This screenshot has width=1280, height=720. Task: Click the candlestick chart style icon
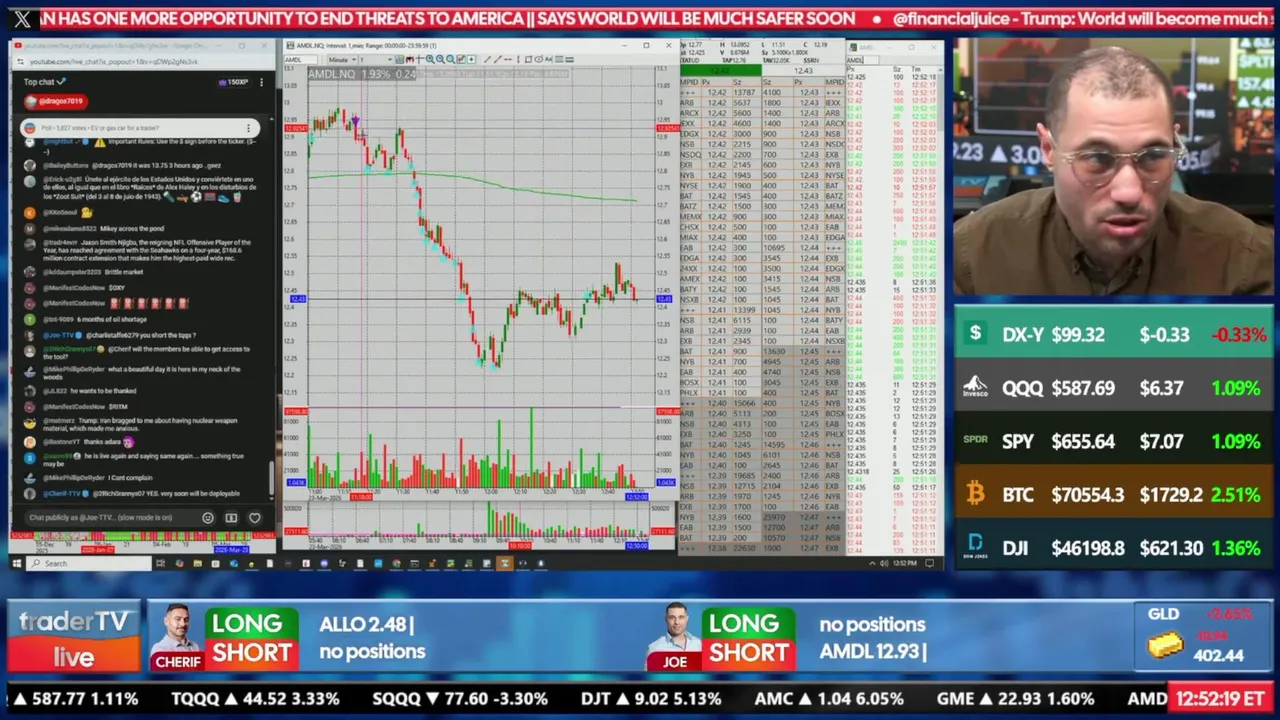[409, 59]
